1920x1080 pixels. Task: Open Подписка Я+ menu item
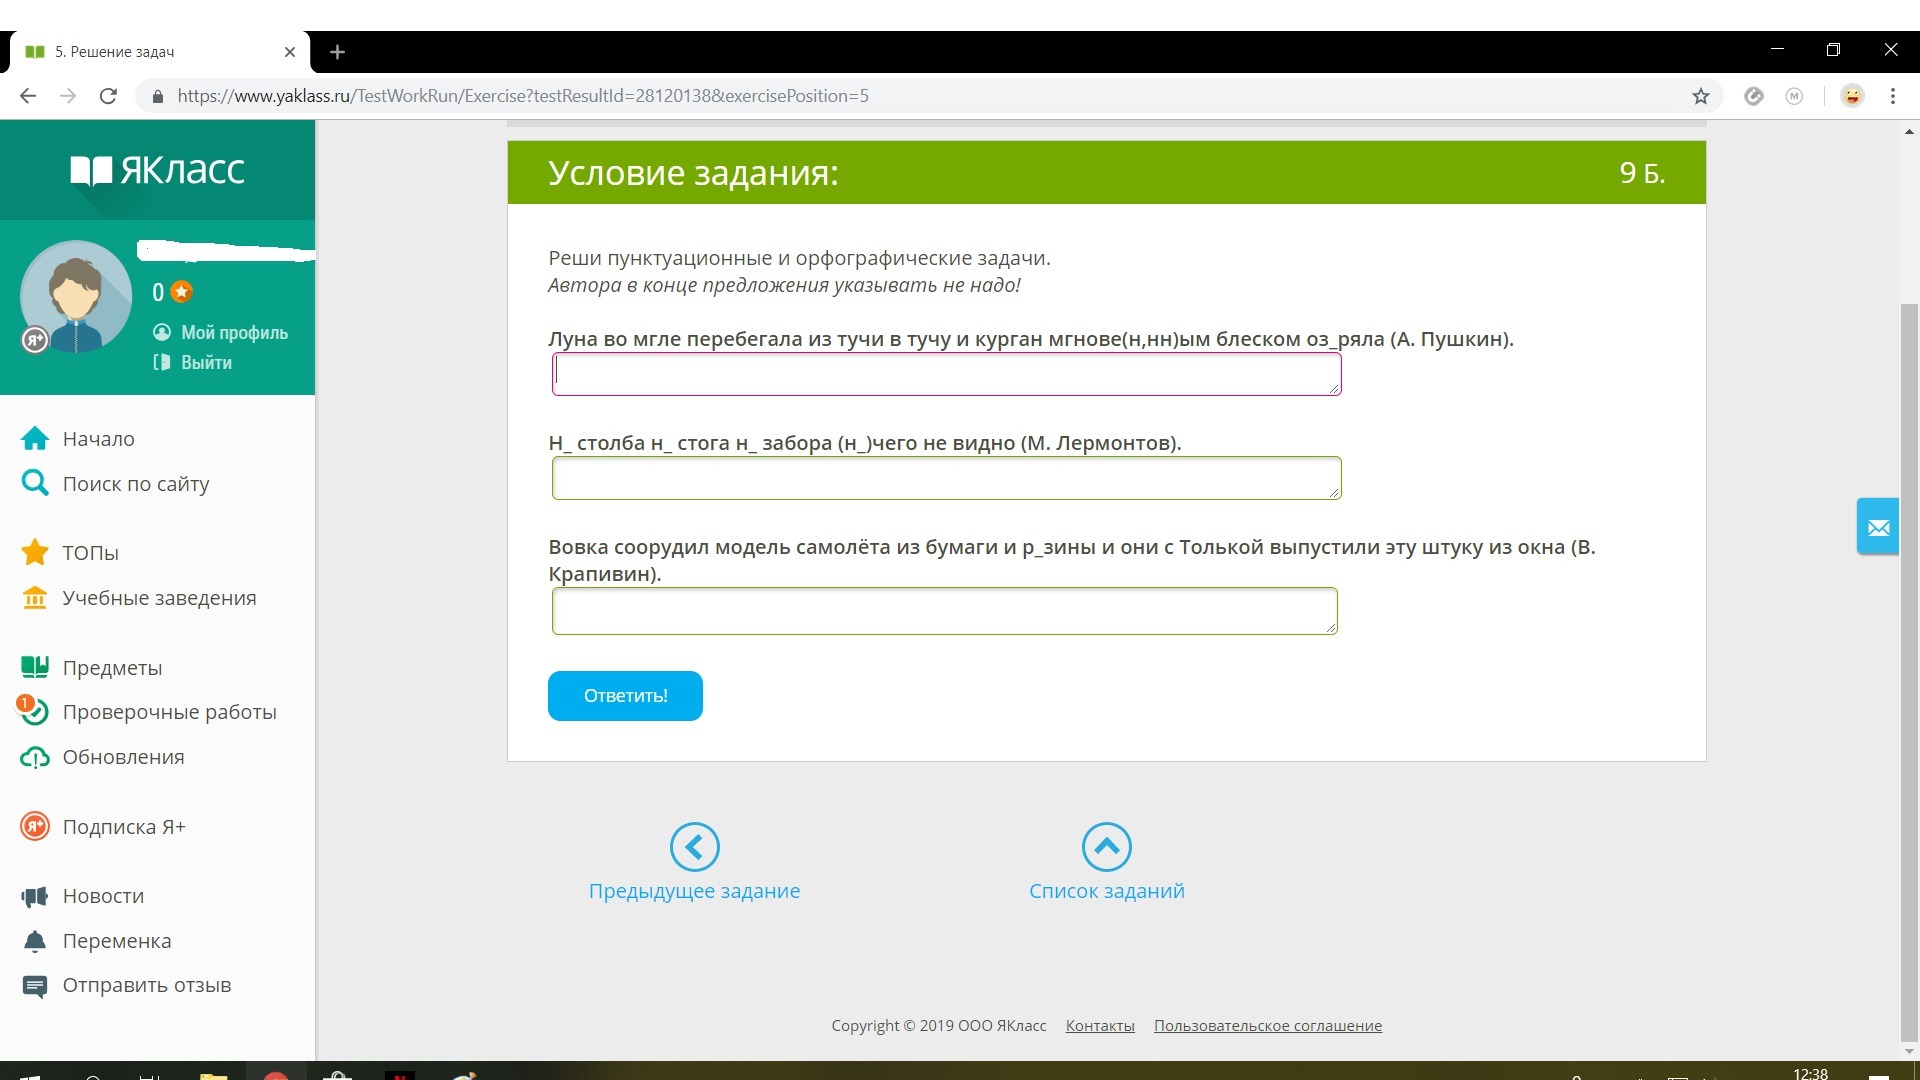[x=123, y=827]
